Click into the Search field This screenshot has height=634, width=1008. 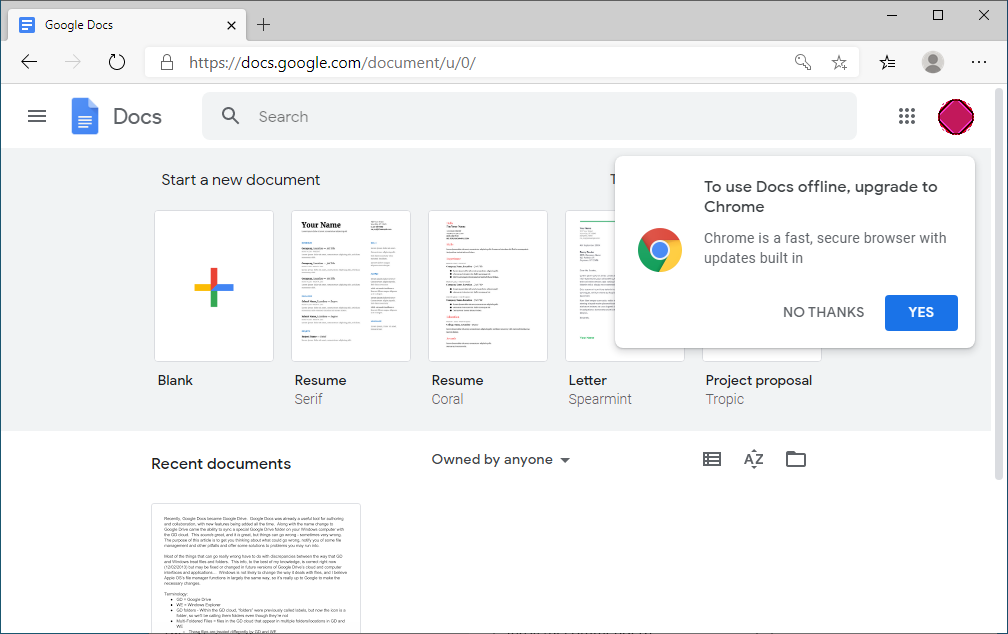point(529,116)
